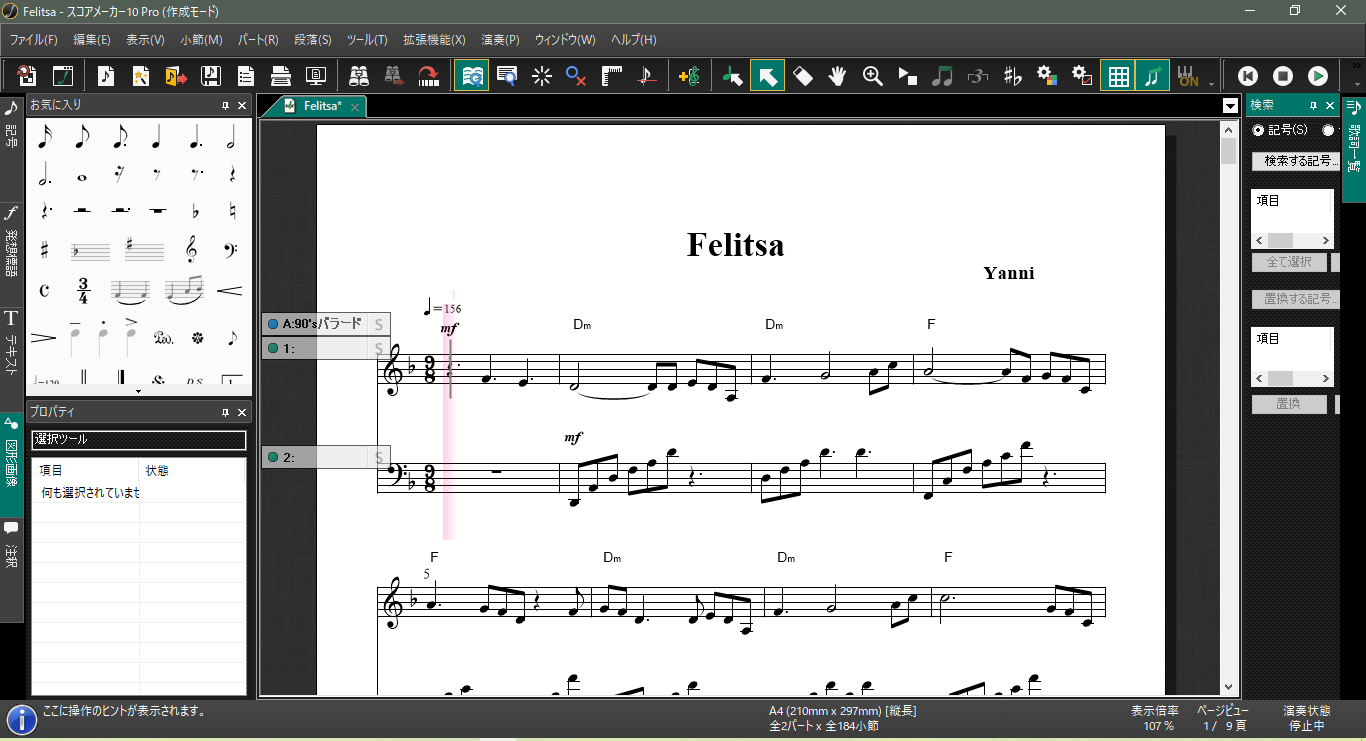This screenshot has height=741, width=1366.
Task: Open the ファイル(F) menu
Action: click(x=34, y=40)
